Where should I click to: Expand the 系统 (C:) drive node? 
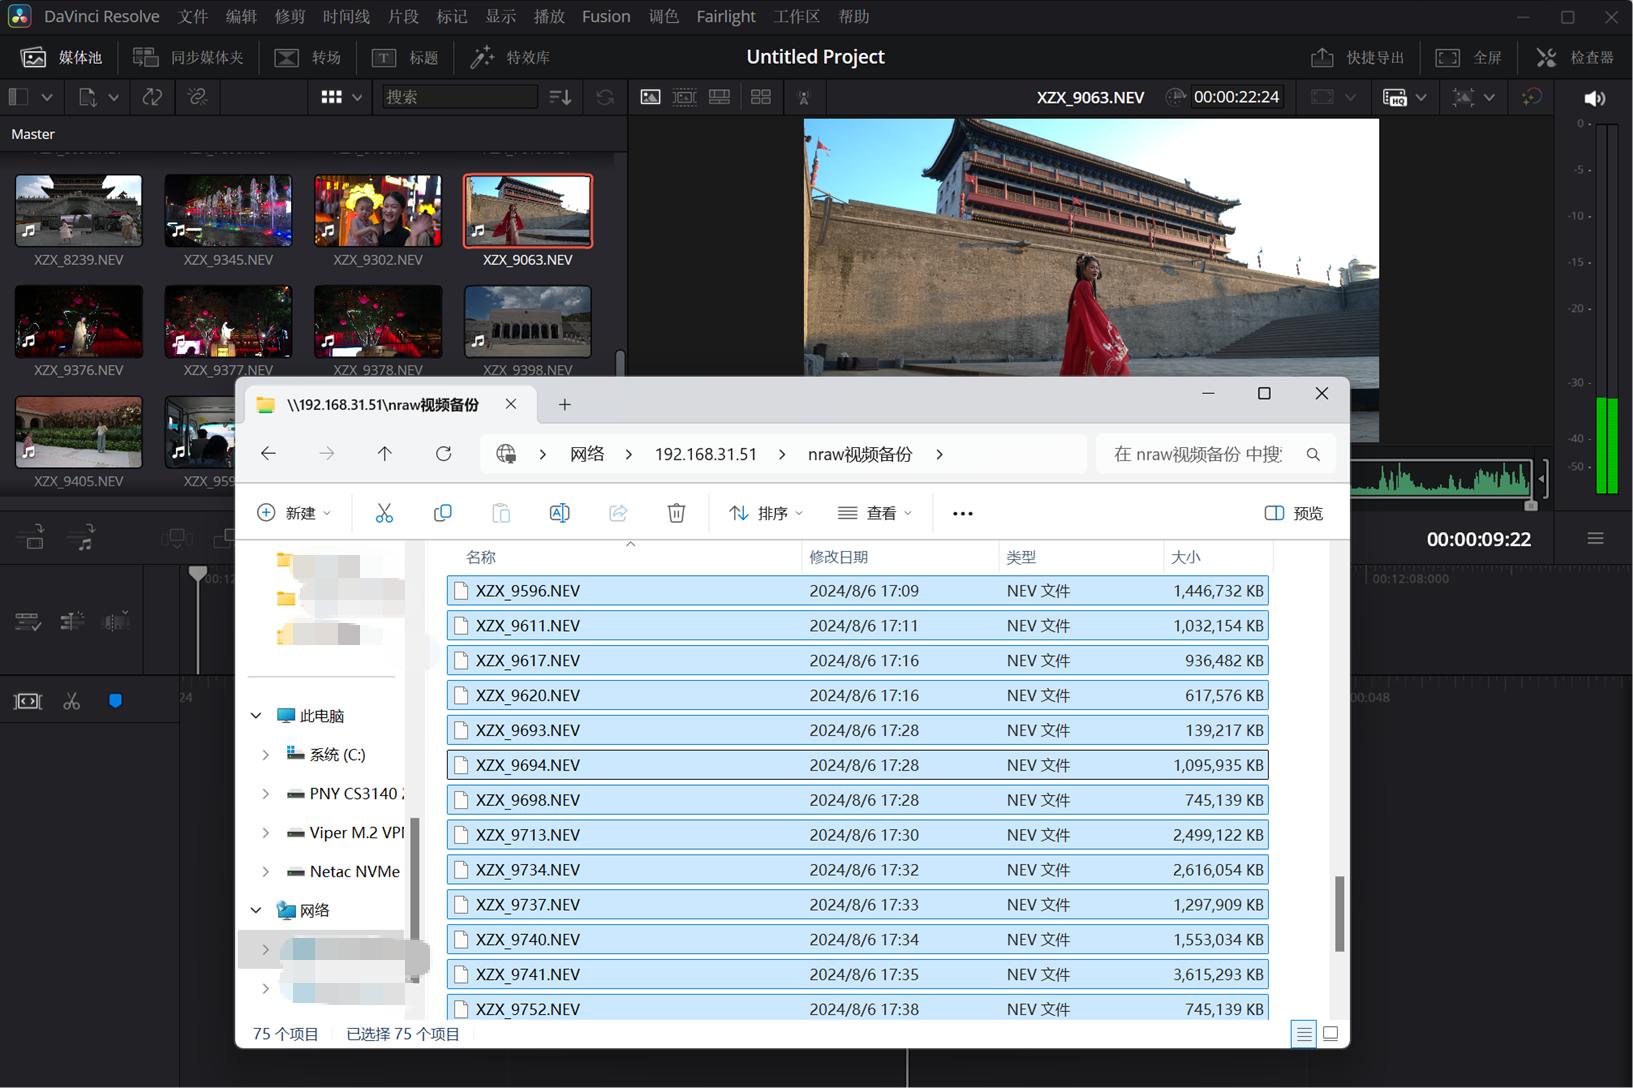pos(265,755)
